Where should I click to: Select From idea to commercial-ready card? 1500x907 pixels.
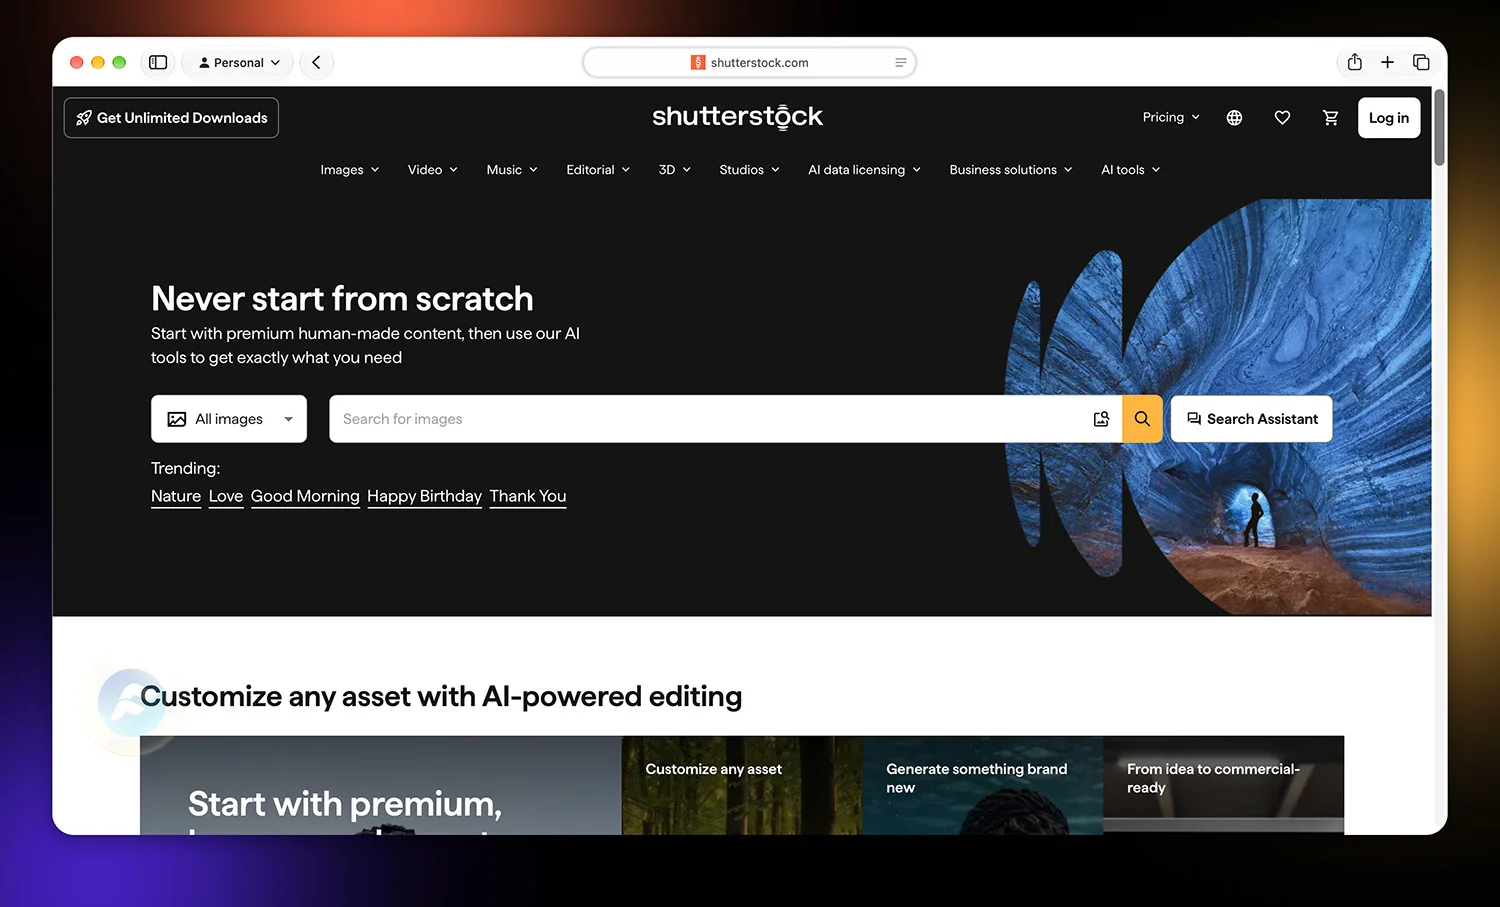[1224, 785]
